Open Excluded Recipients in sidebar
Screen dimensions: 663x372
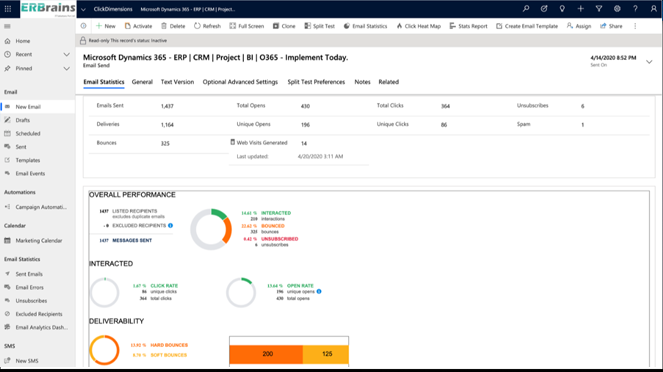[x=38, y=314]
